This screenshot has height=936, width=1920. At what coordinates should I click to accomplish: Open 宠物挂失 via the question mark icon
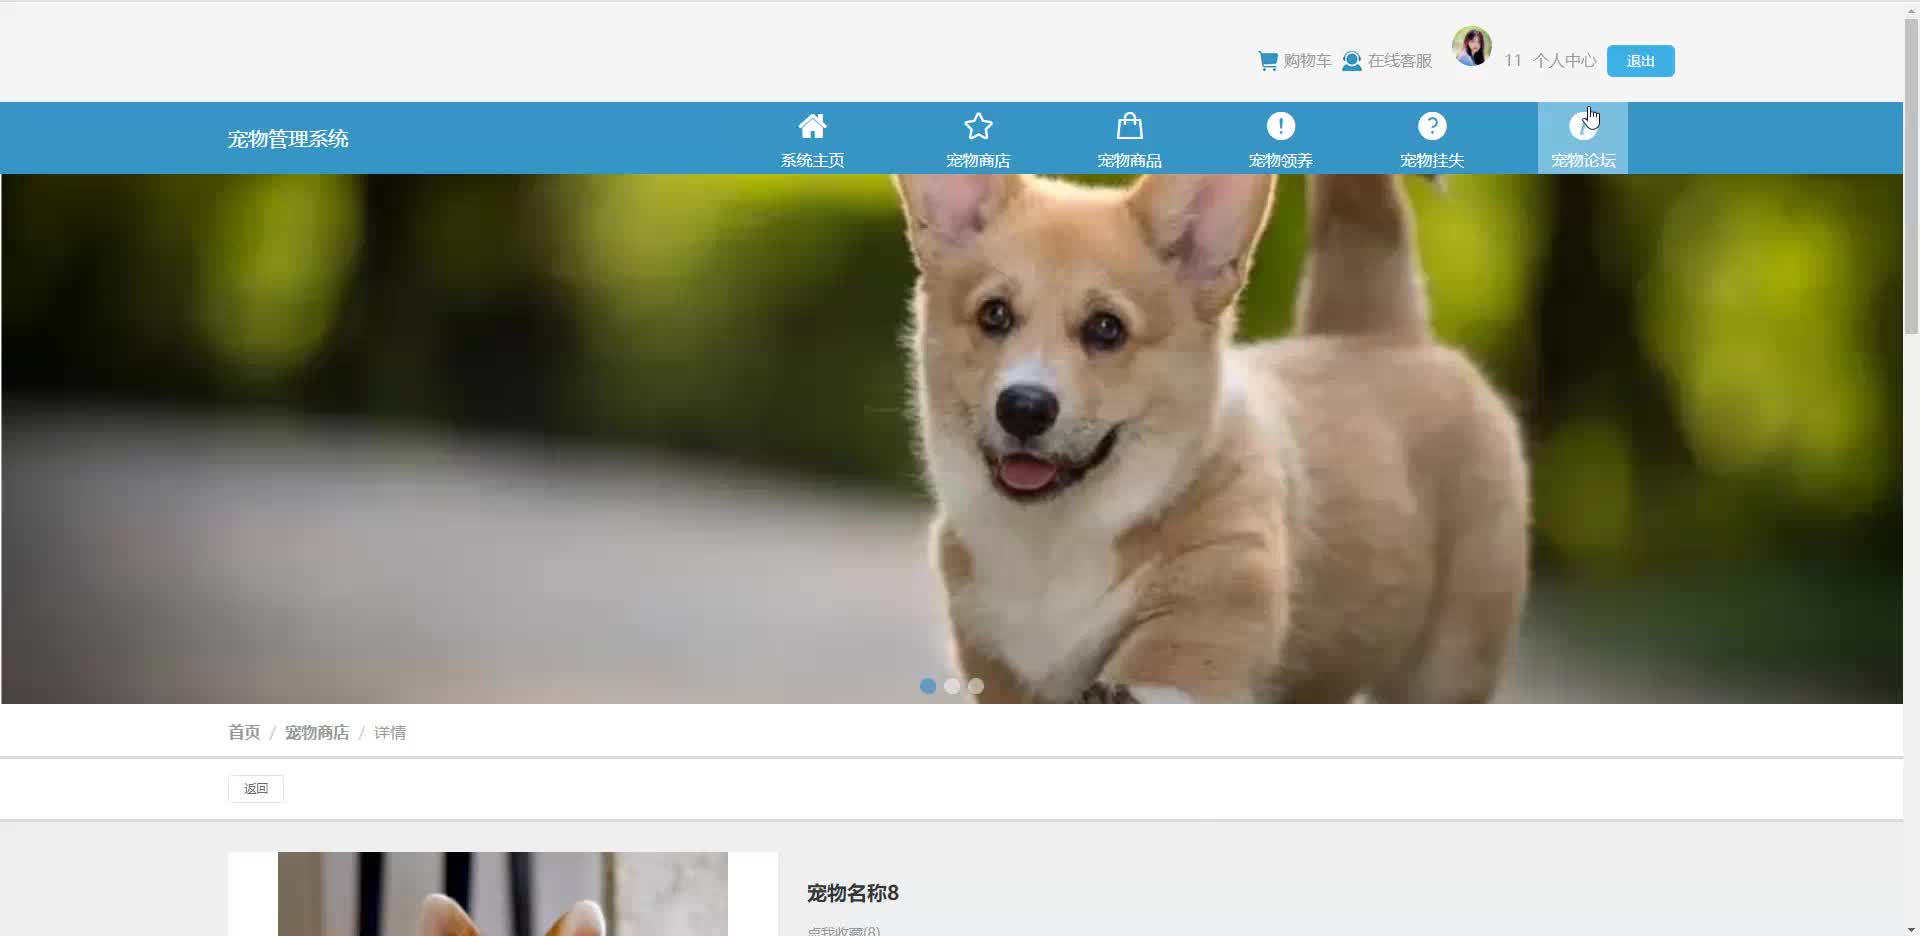(1432, 126)
